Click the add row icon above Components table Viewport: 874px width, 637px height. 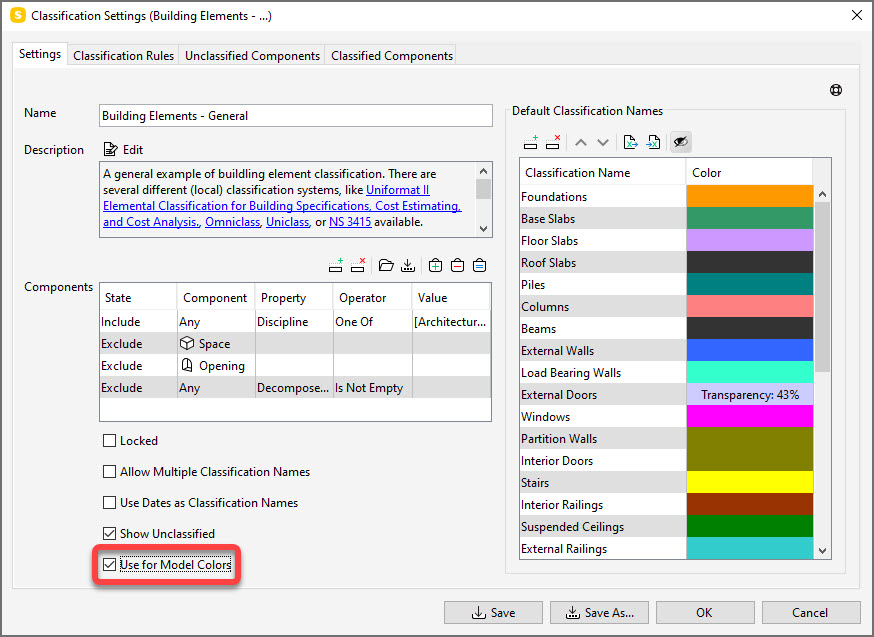pyautogui.click(x=336, y=265)
